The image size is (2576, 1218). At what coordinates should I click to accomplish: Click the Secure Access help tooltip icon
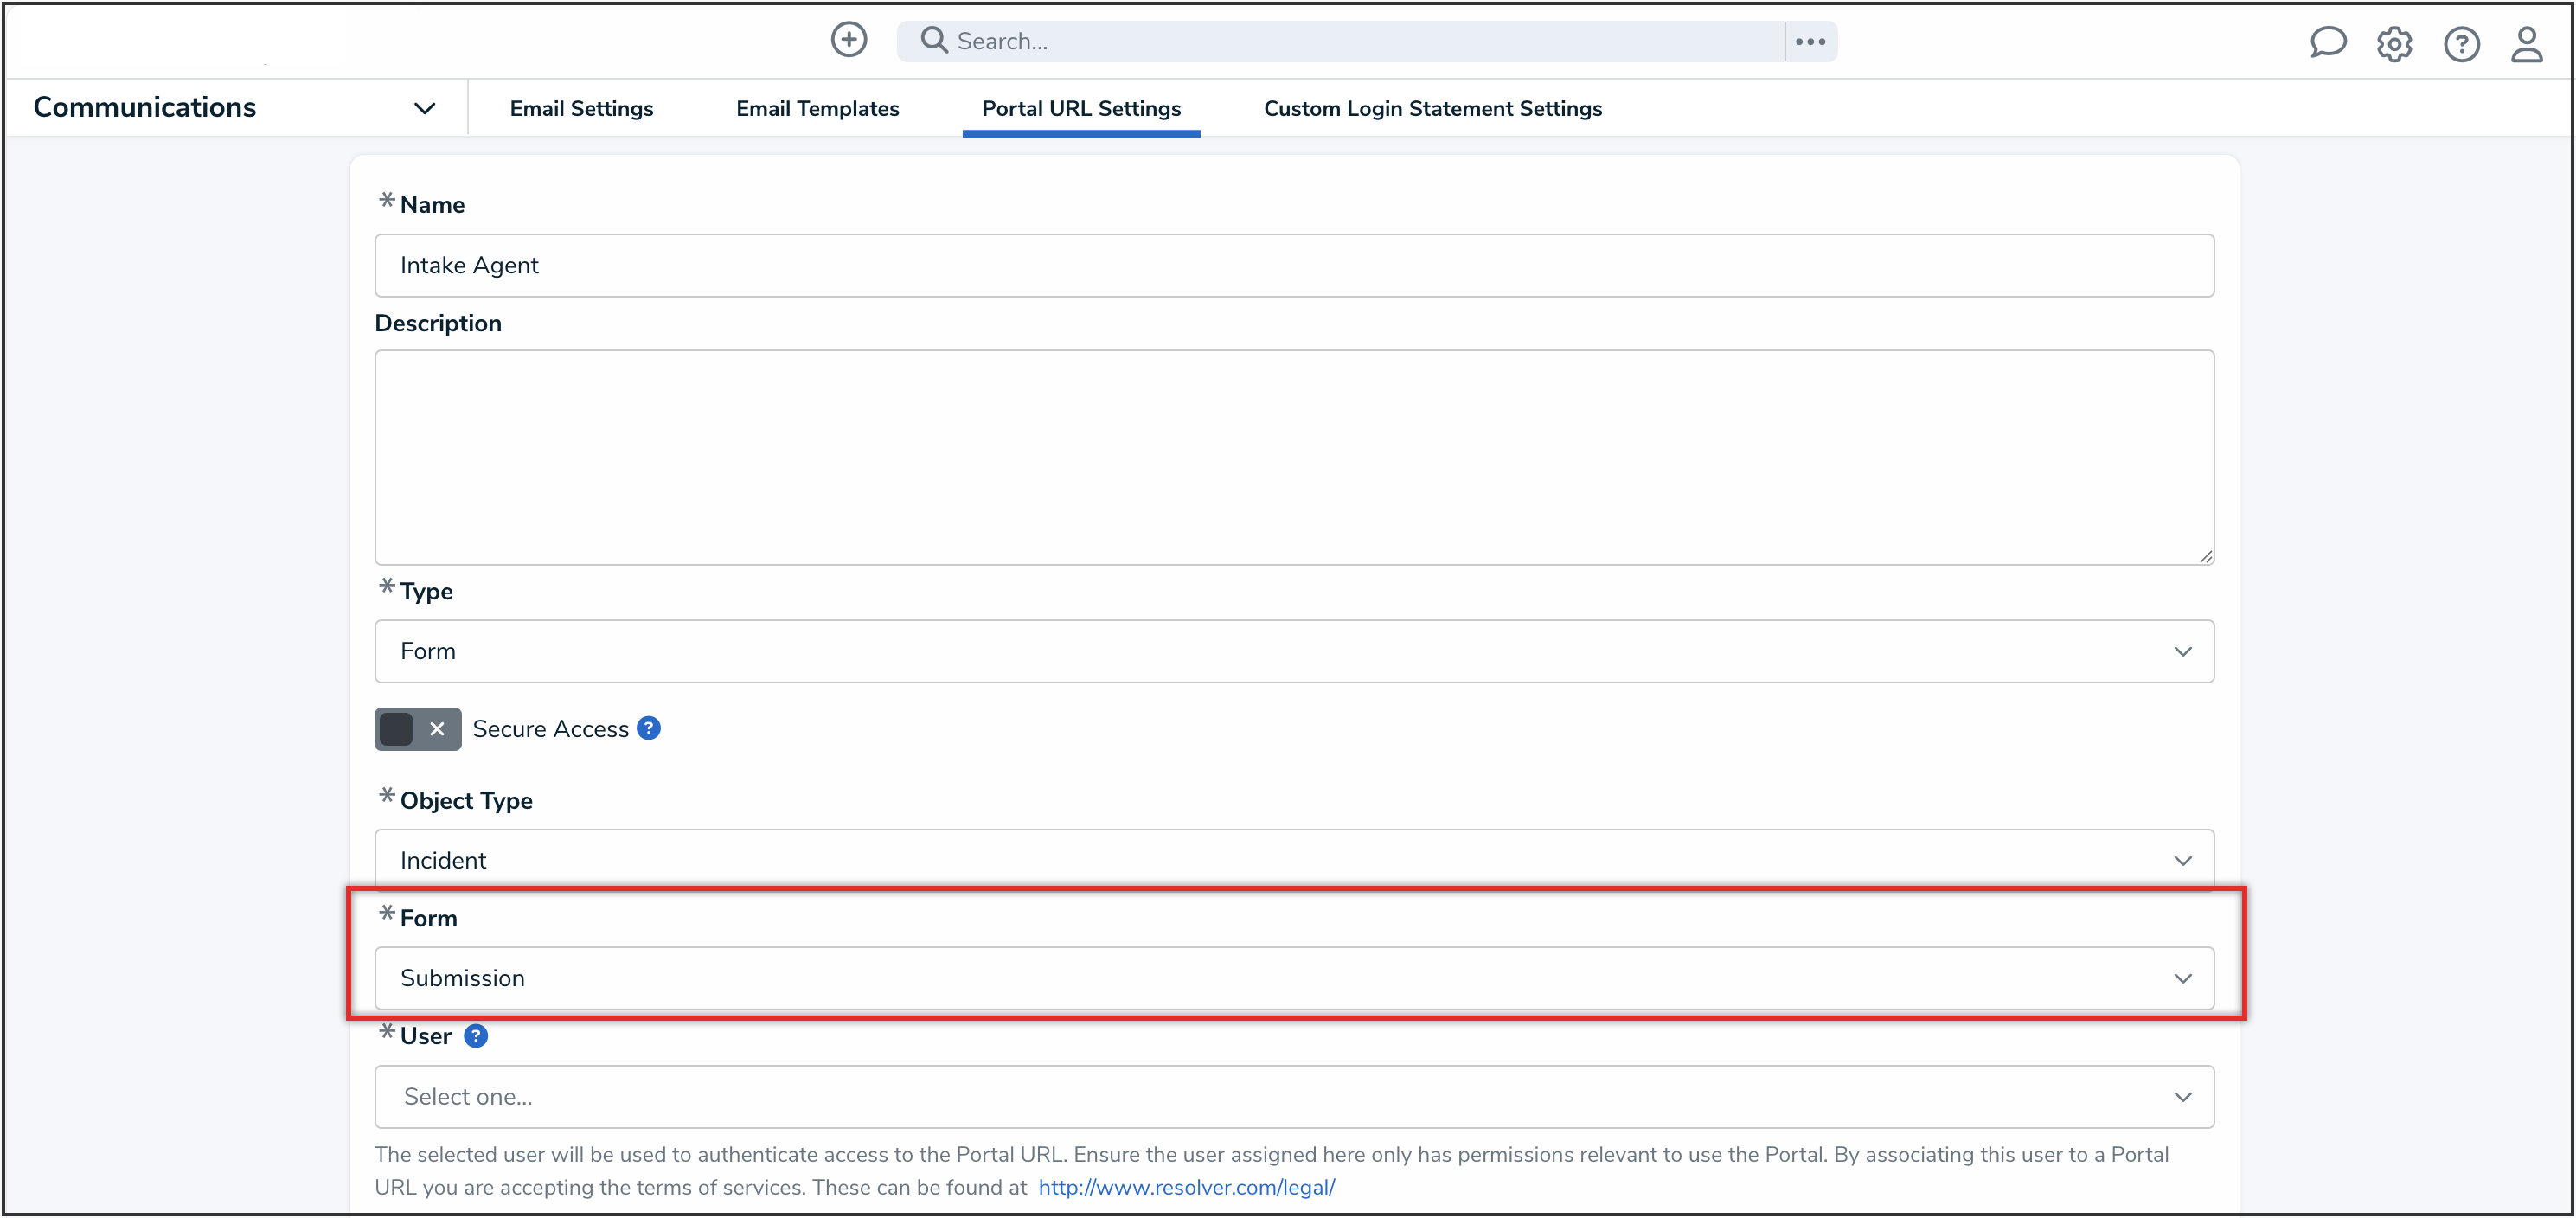[649, 728]
